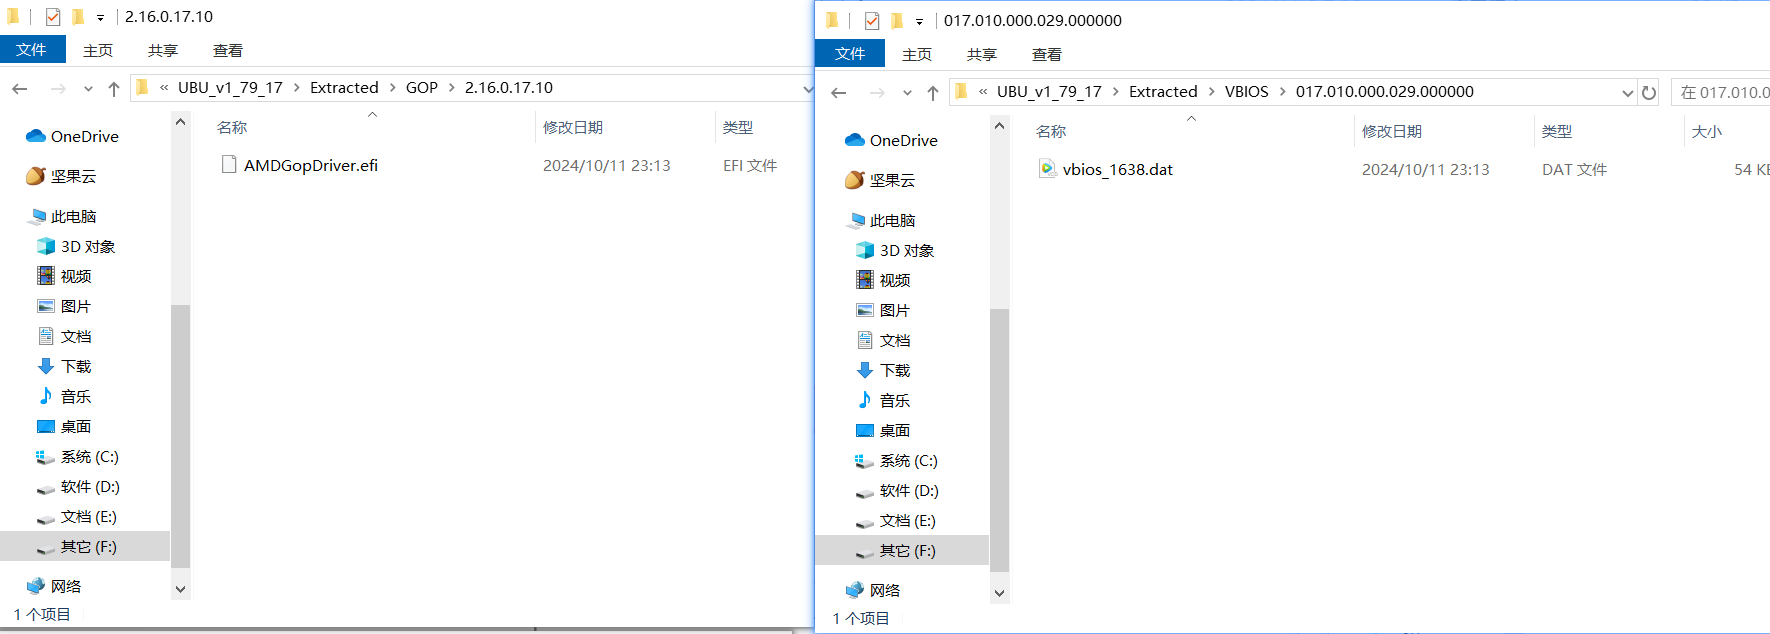The width and height of the screenshot is (1770, 634).
Task: Open 图片 folder in right window
Action: pos(894,310)
